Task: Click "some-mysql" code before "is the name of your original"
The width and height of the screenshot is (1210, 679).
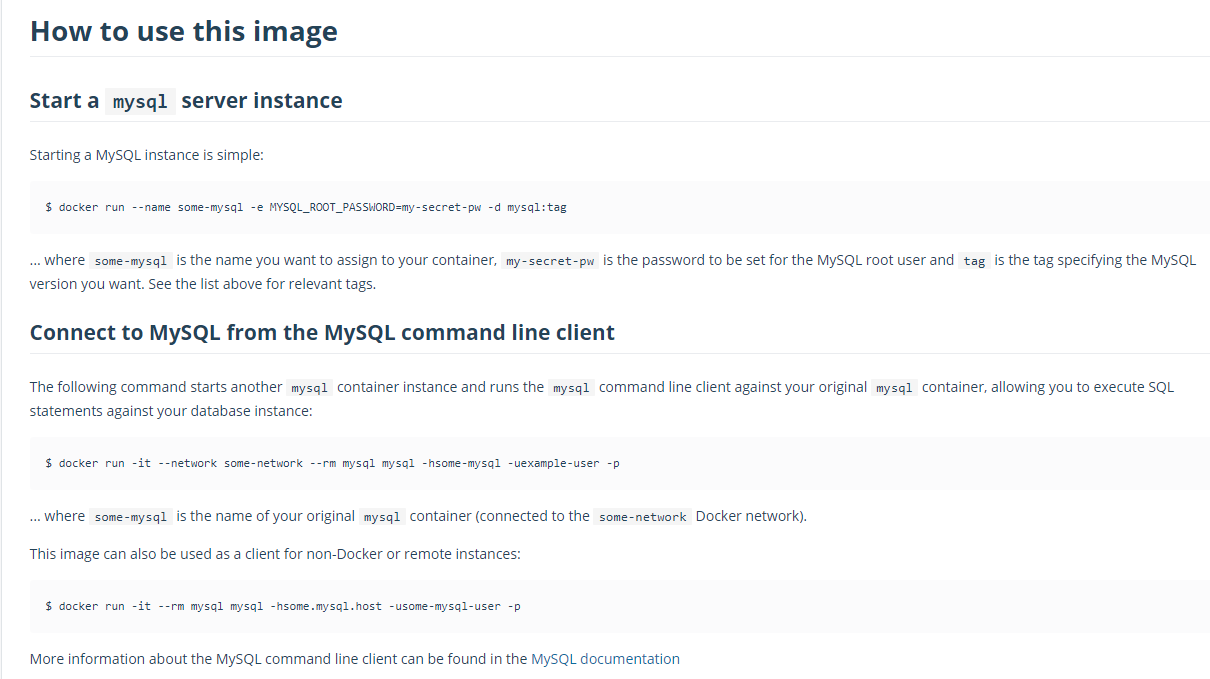Action: pyautogui.click(x=130, y=517)
